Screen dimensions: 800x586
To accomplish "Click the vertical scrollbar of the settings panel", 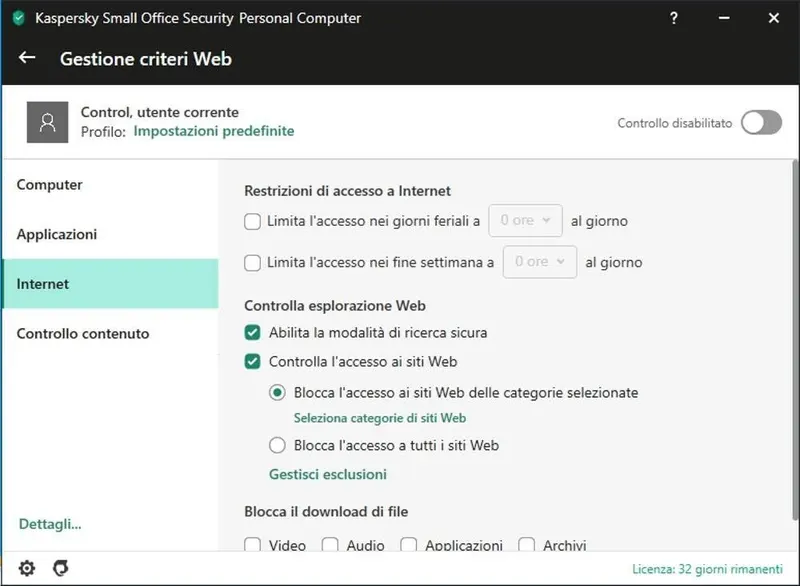I will (x=795, y=341).
